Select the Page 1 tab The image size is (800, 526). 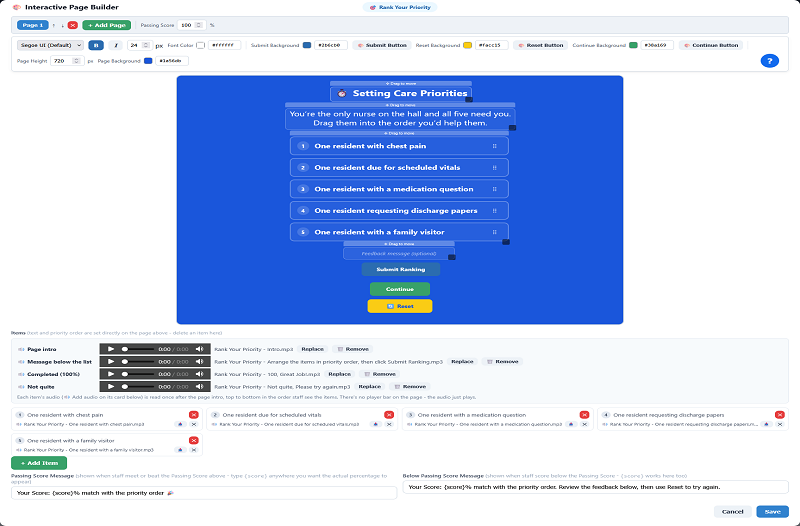[33, 25]
